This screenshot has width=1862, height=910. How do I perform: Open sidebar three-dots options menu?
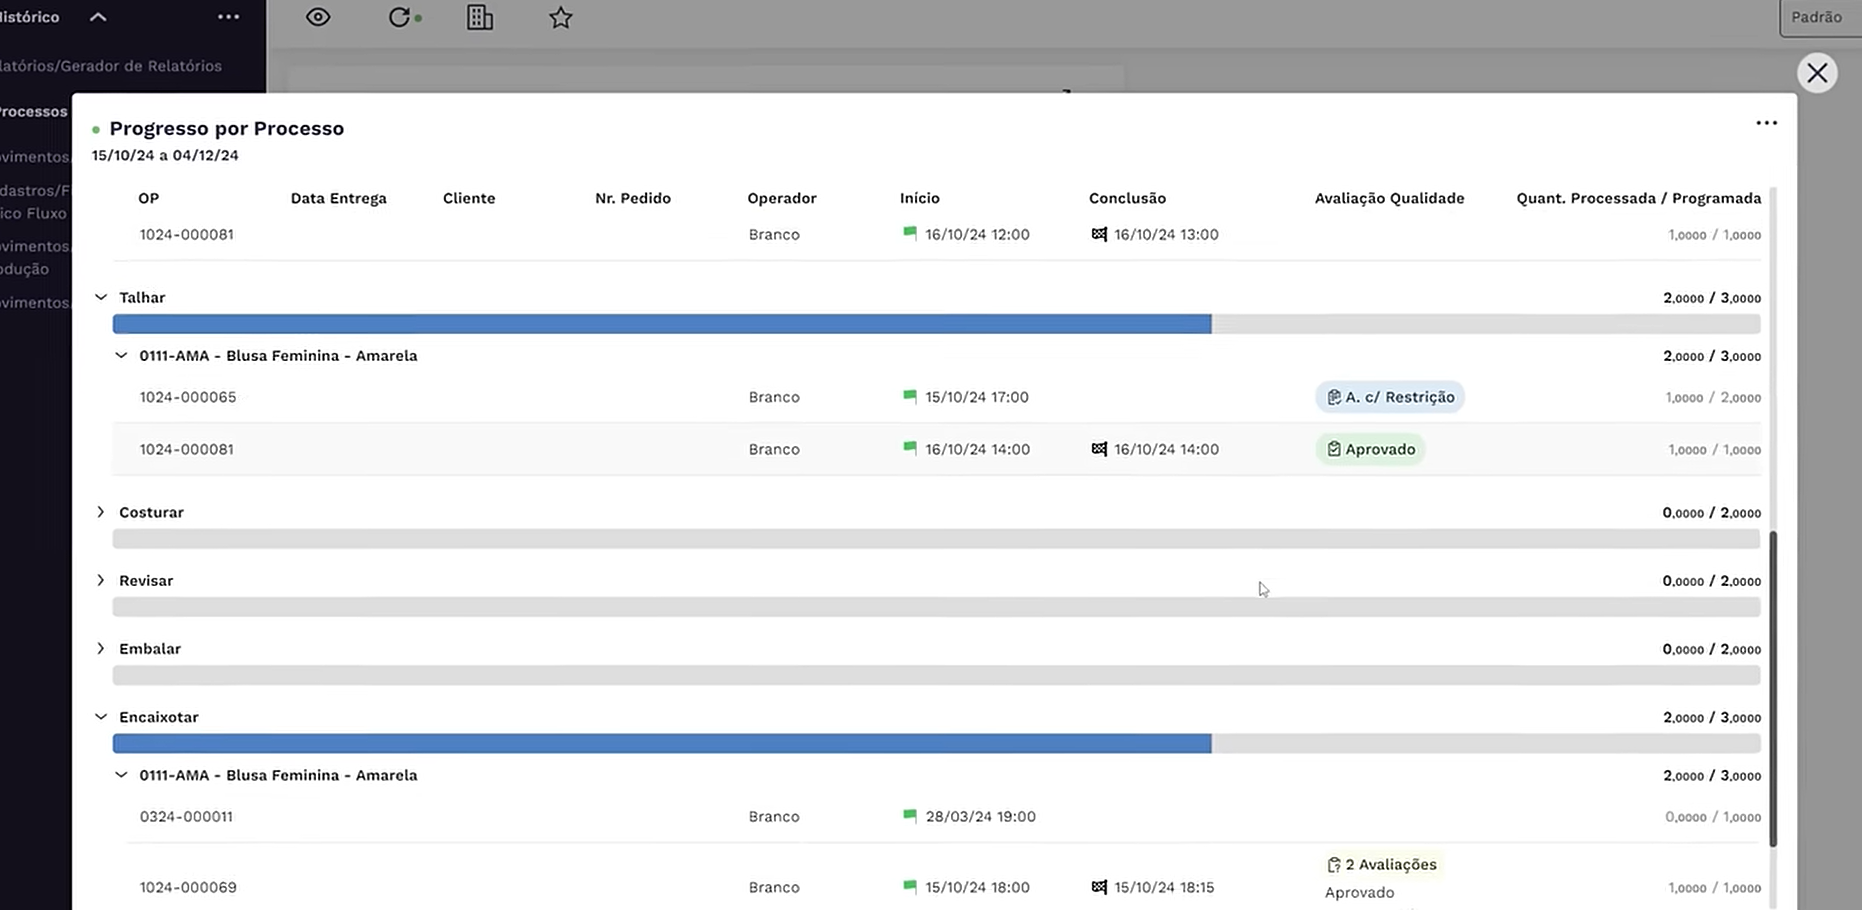click(x=228, y=17)
